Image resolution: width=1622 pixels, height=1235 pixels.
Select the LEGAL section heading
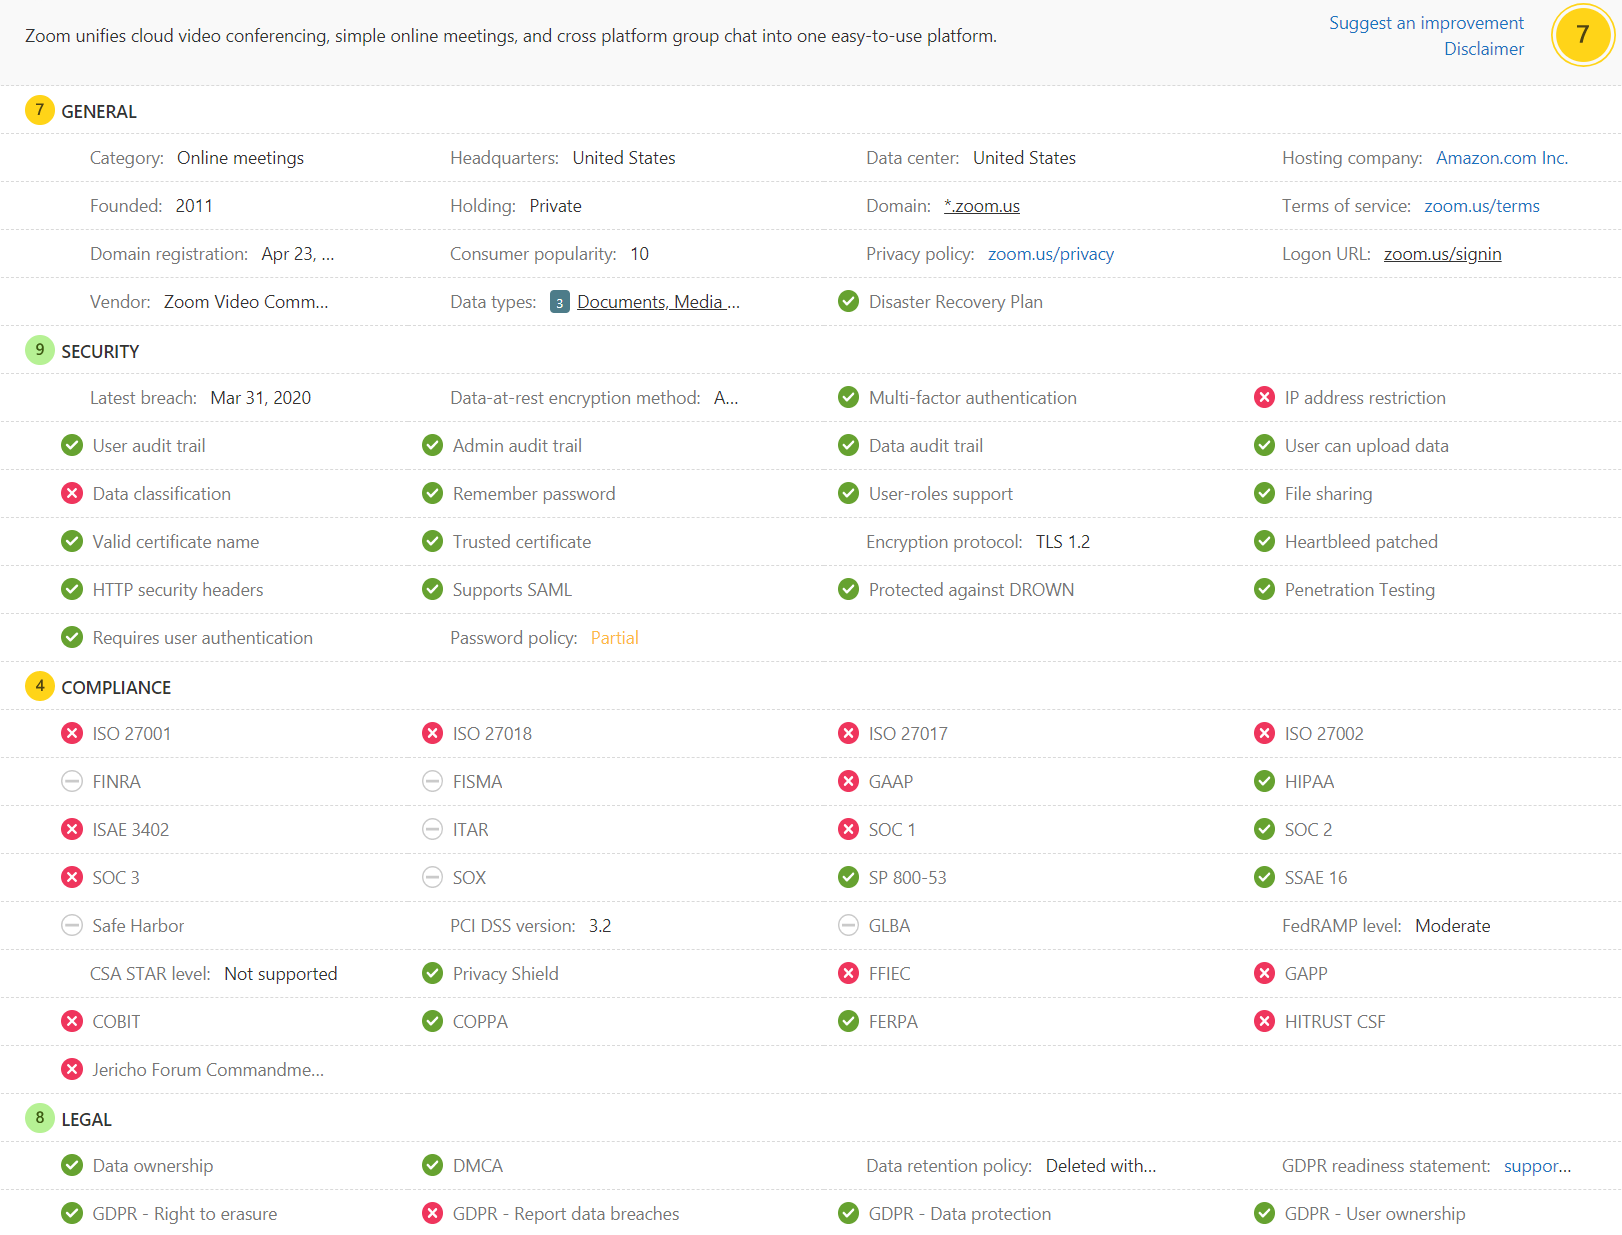[87, 1120]
